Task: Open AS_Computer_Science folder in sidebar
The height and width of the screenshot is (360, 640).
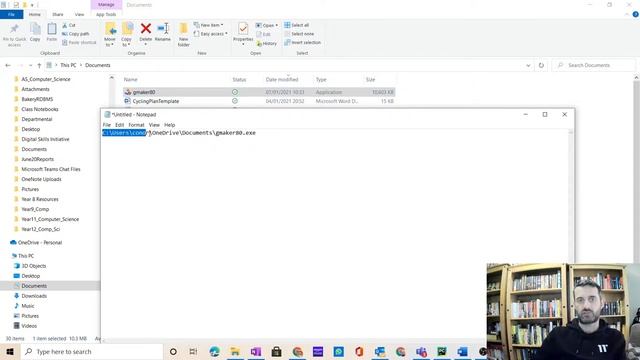Action: pyautogui.click(x=46, y=79)
